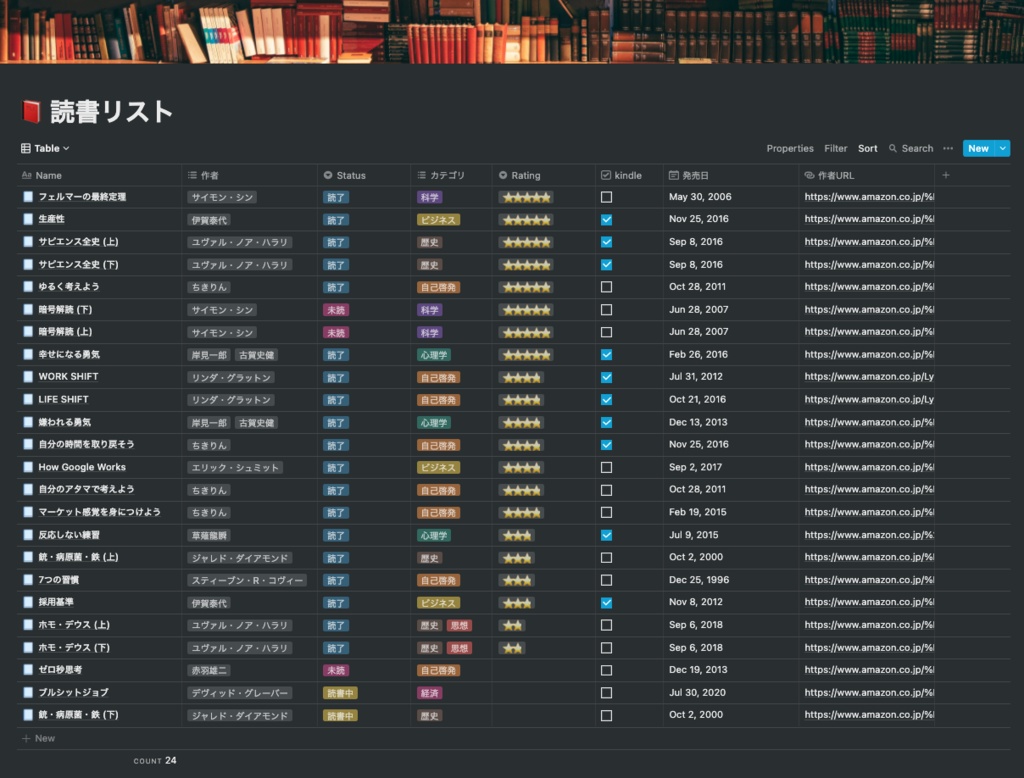Screen dimensions: 1024x778
Task: Open the Properties menu
Action: point(790,148)
